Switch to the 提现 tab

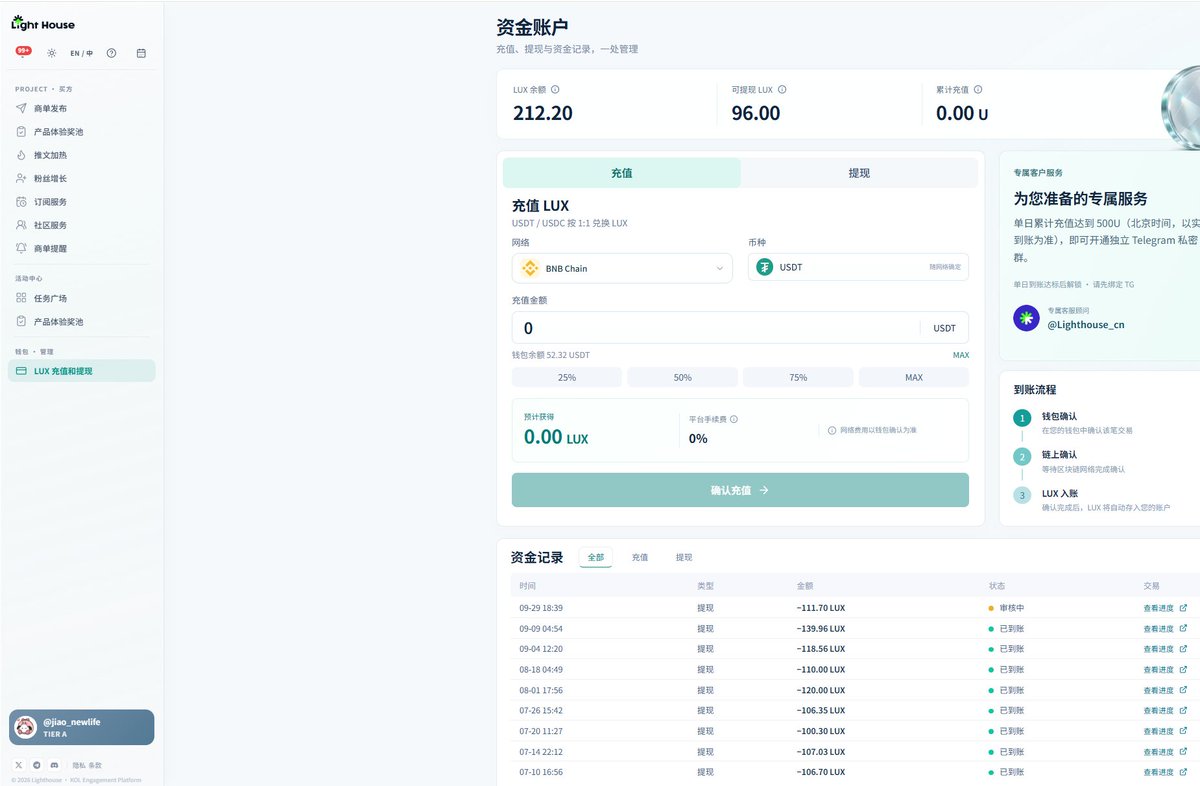(x=859, y=173)
